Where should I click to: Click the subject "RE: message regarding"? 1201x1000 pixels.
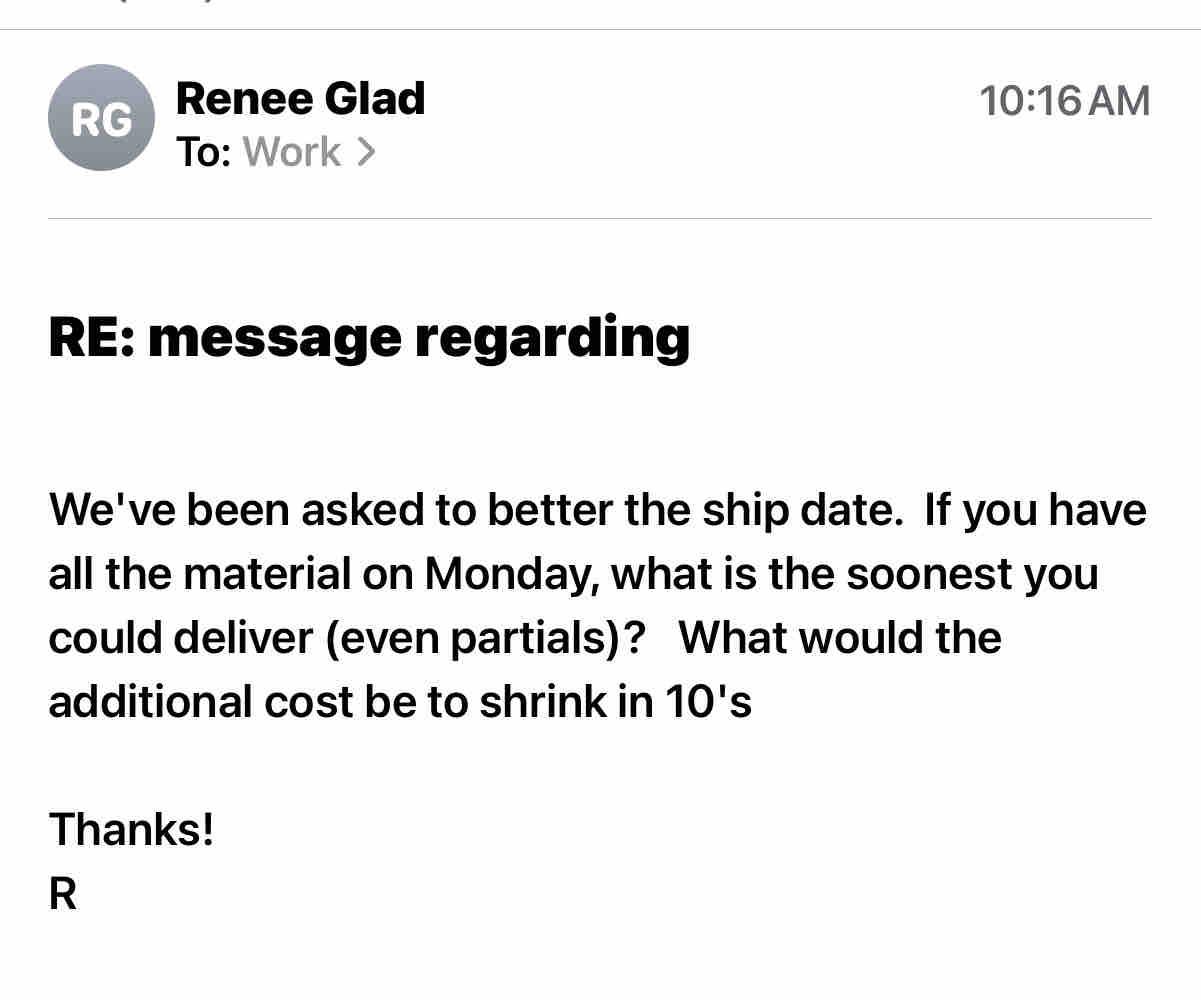pos(369,337)
